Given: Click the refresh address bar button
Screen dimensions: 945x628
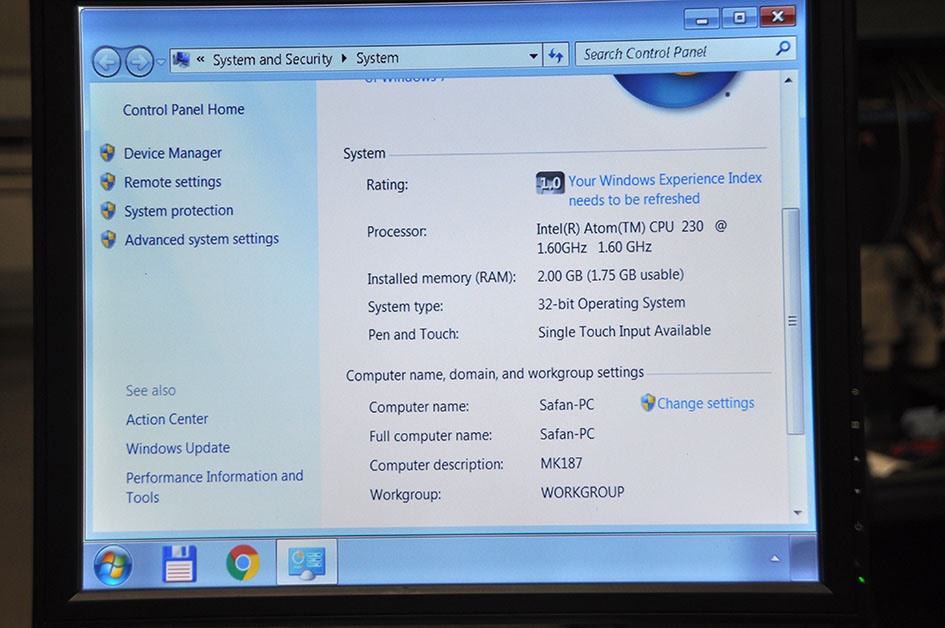Looking at the screenshot, I should [x=556, y=56].
